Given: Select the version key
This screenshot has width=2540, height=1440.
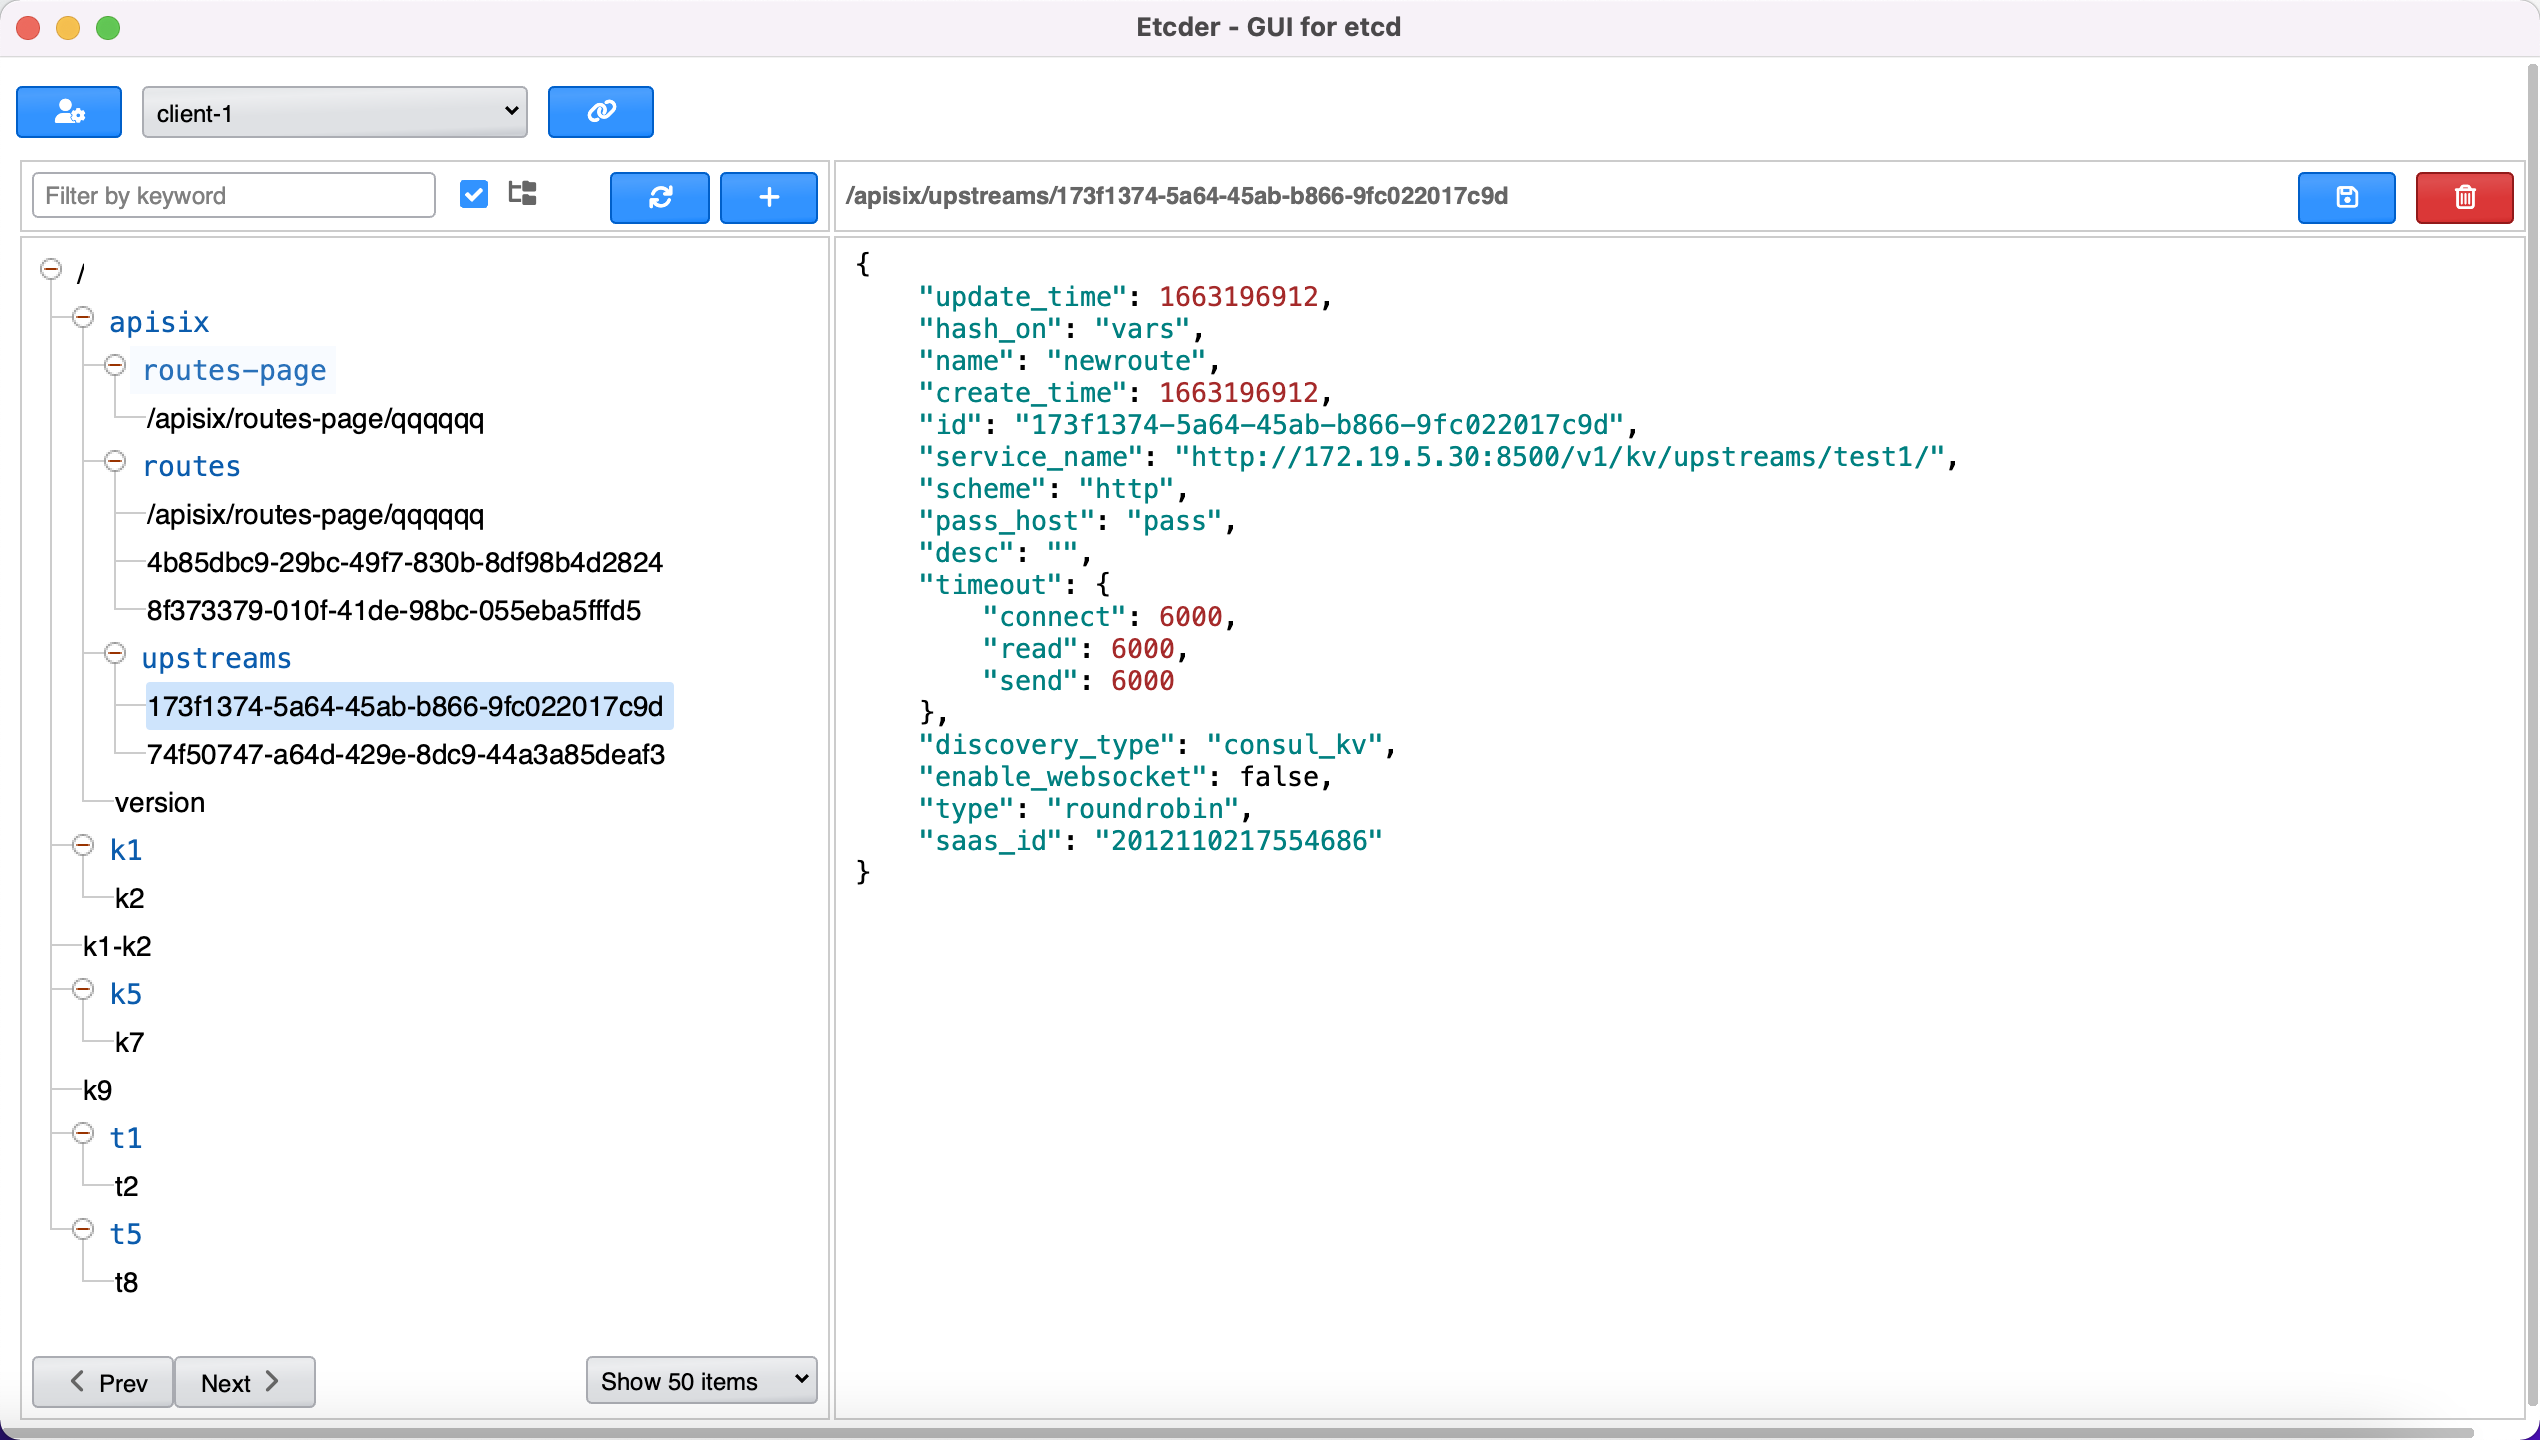Looking at the screenshot, I should [160, 803].
